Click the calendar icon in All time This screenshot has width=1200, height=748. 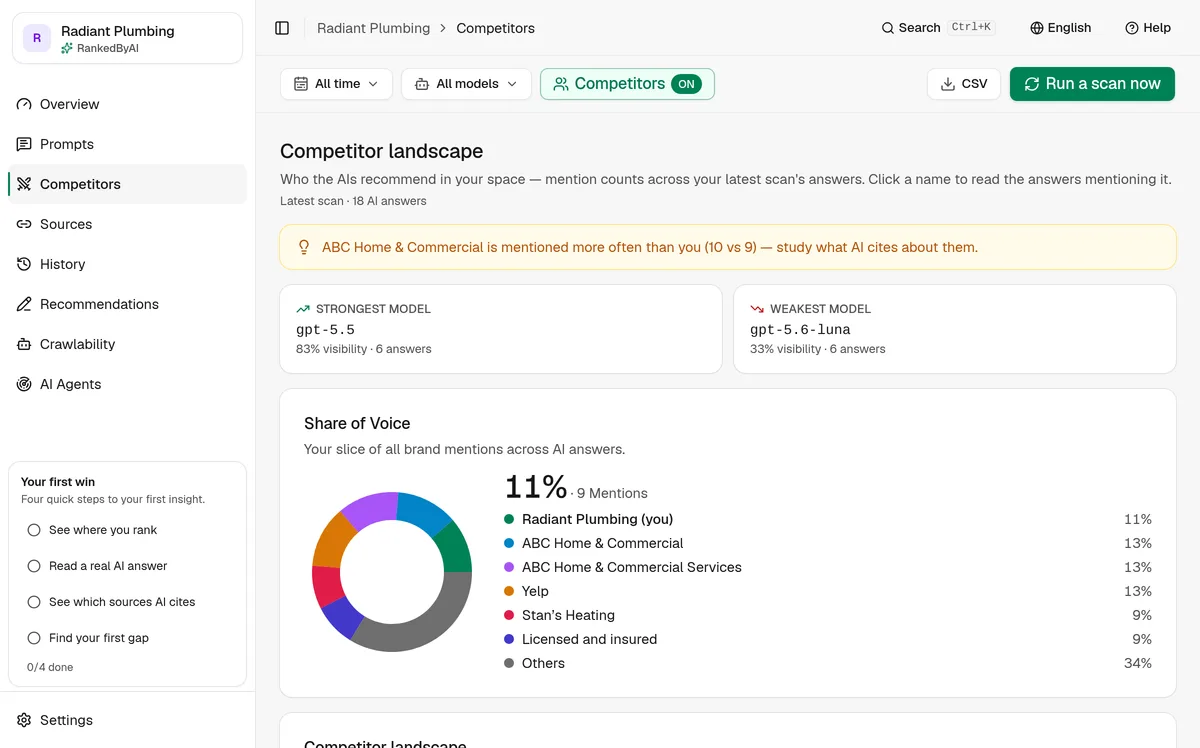301,84
